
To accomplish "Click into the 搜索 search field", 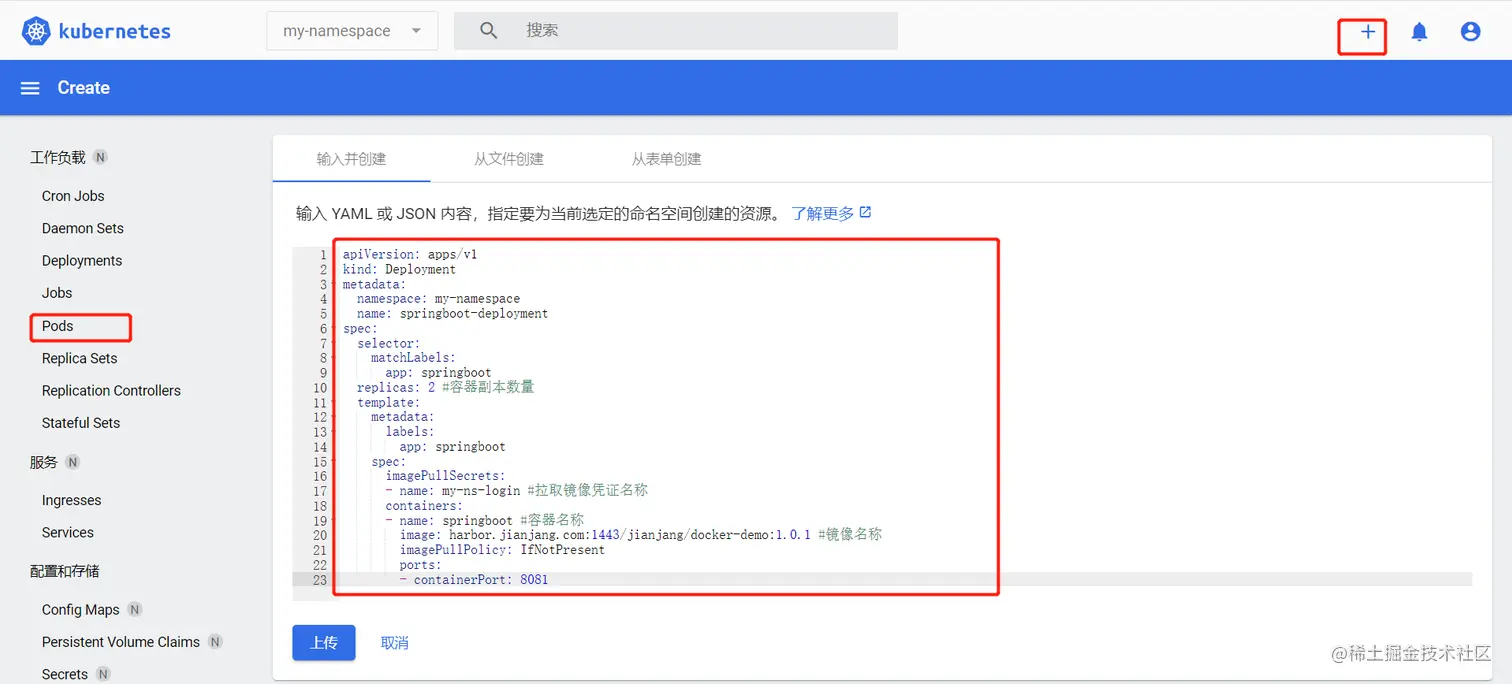I will [676, 31].
